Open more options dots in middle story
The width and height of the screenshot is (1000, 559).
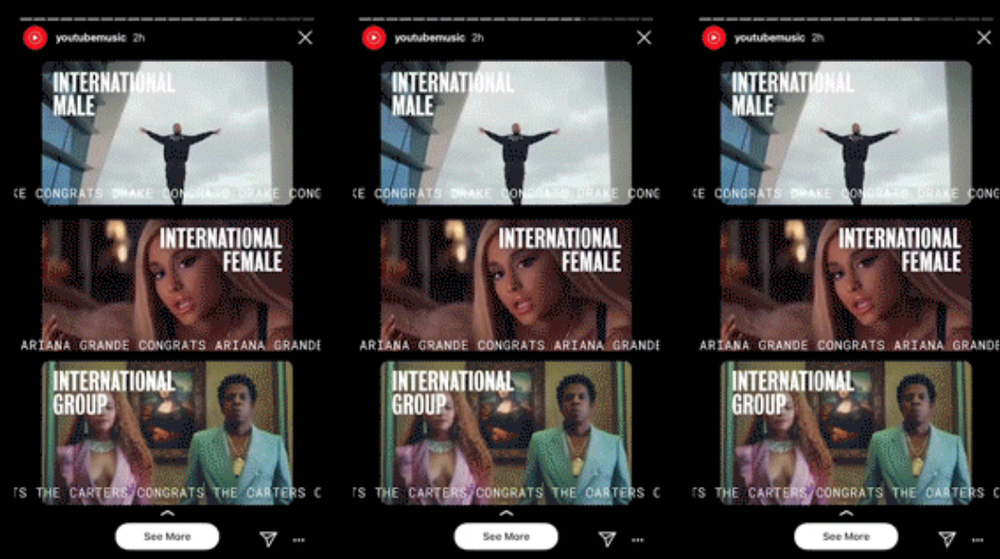click(637, 540)
